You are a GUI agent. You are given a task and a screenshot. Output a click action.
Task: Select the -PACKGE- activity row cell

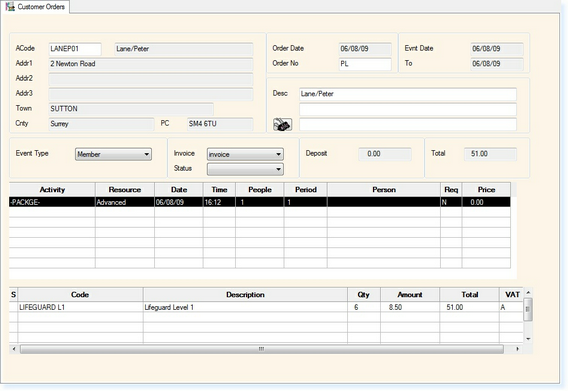click(52, 202)
